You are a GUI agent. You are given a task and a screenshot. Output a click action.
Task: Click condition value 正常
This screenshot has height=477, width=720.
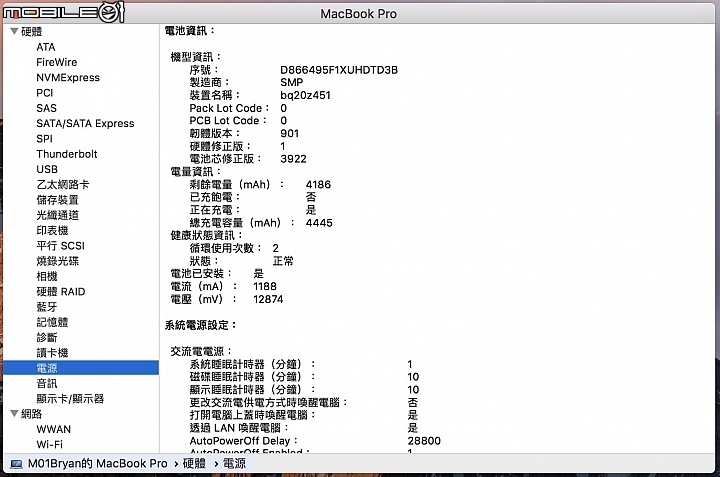pos(283,261)
